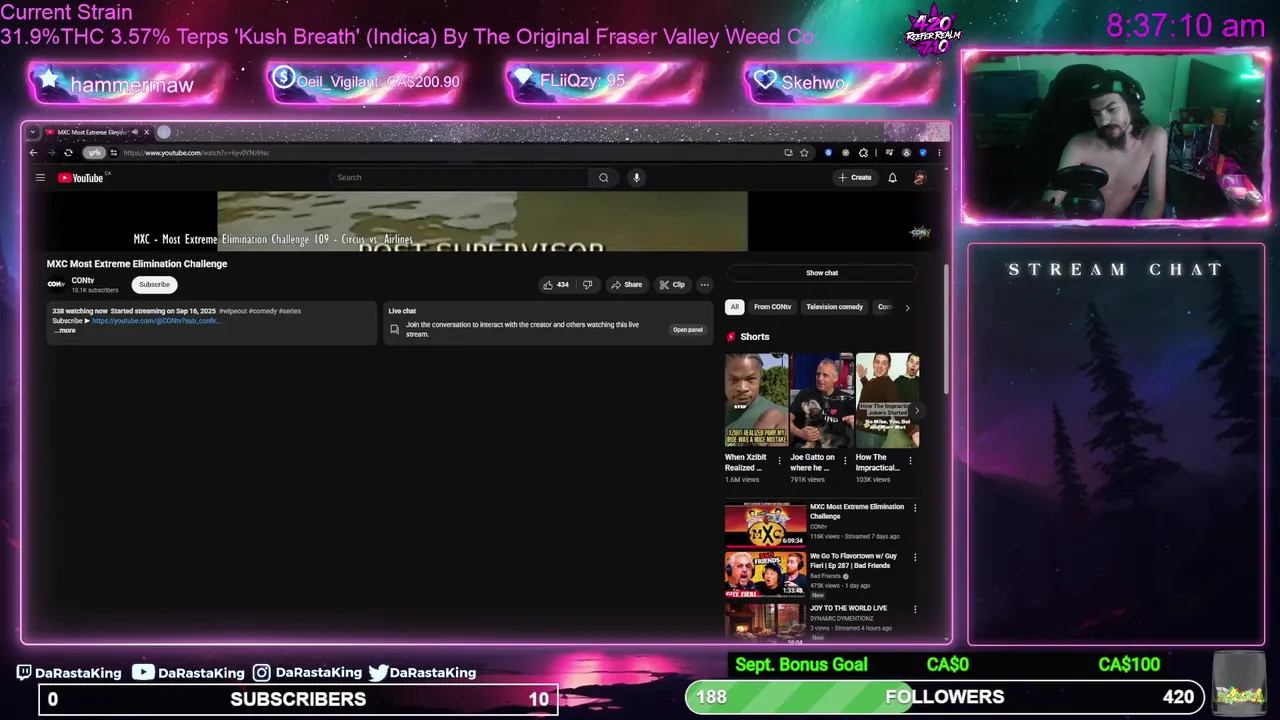Open the YouTube account avatar menu
The image size is (1280, 720).
pos(919,178)
